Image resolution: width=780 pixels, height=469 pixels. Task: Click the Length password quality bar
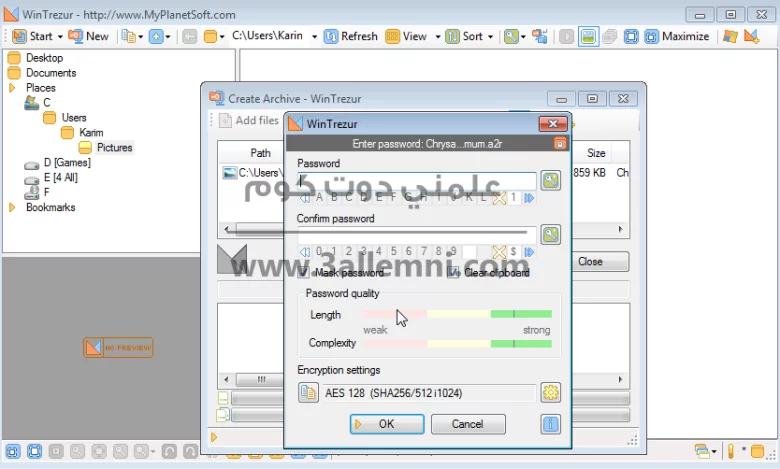(457, 314)
